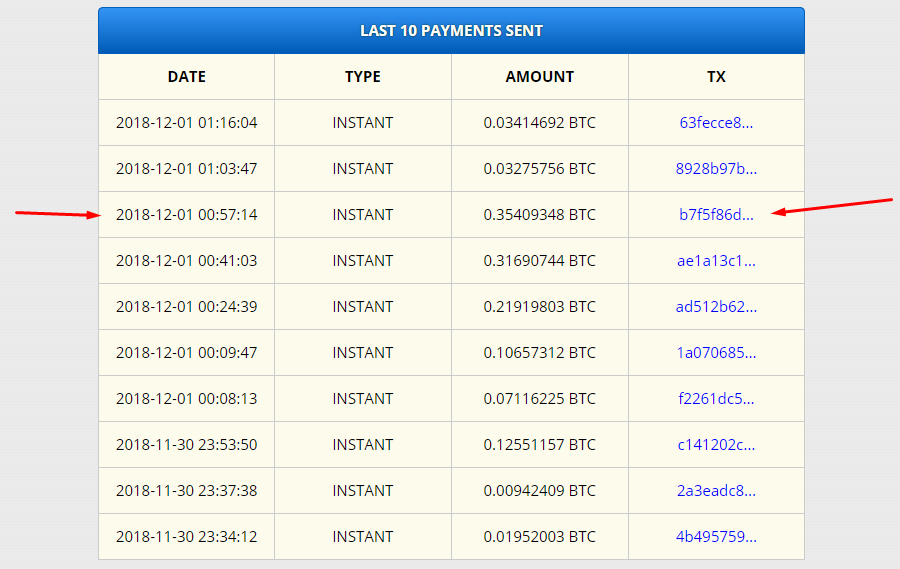Screen dimensions: 900x569
Task: Click amount 0.03275756 BTC
Action: pyautogui.click(x=540, y=169)
